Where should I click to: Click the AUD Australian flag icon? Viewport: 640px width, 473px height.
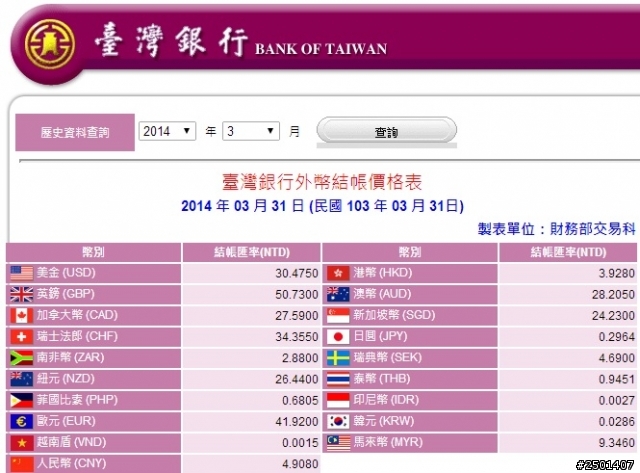pos(338,294)
